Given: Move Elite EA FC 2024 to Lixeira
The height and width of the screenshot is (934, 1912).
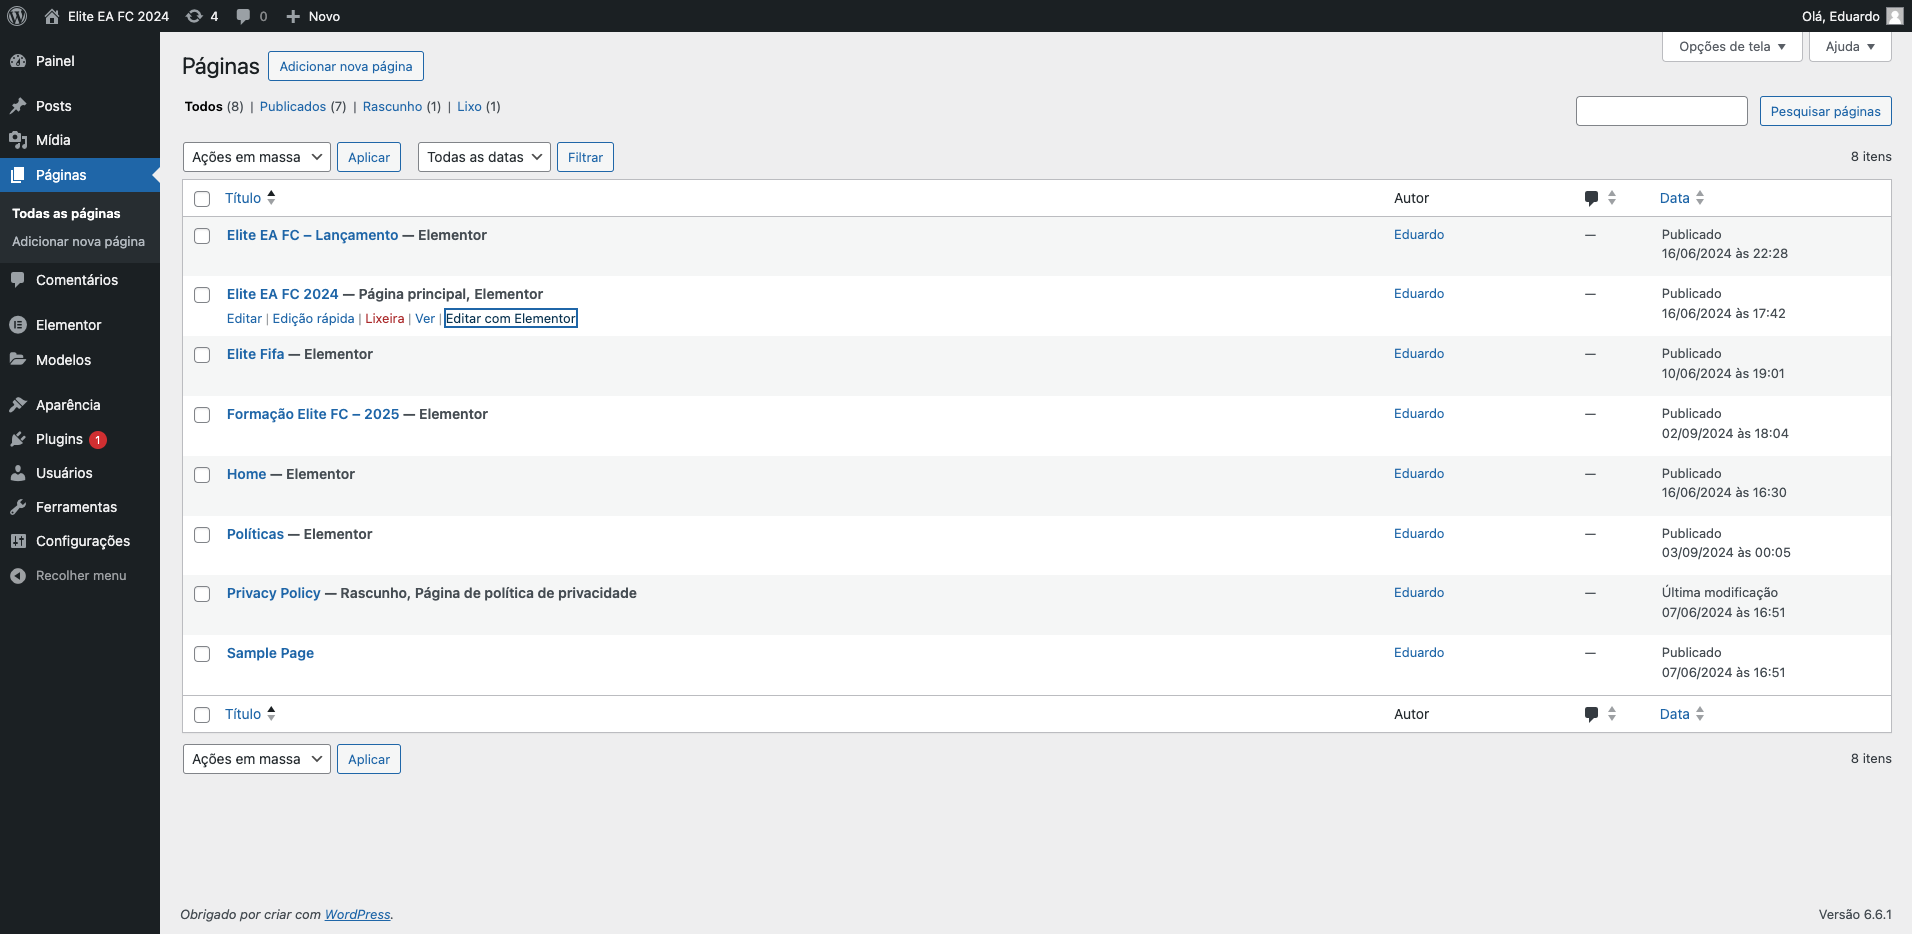Looking at the screenshot, I should (385, 318).
